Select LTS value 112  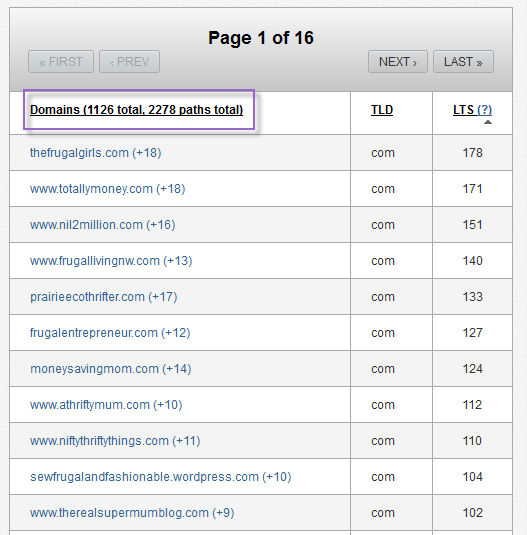point(472,405)
